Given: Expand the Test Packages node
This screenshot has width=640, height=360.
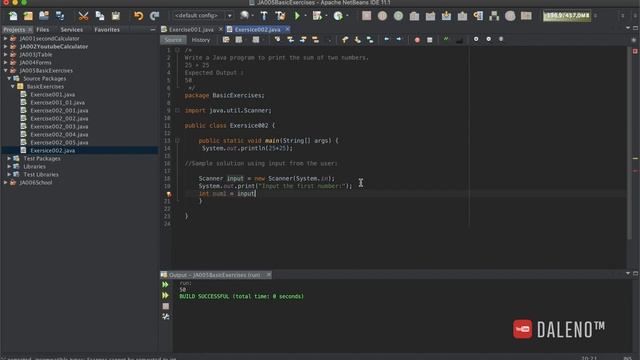Looking at the screenshot, I should (x=9, y=158).
